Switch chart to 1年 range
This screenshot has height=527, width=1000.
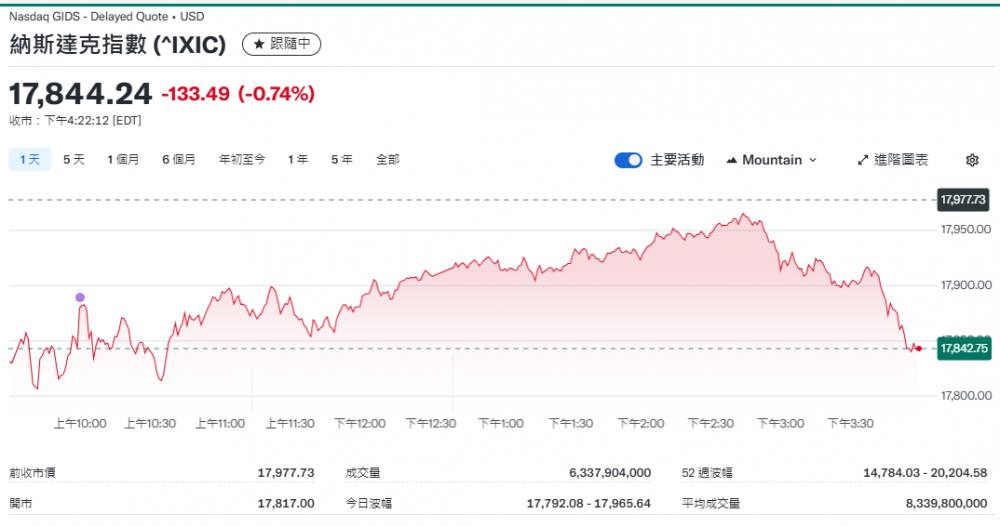(298, 159)
